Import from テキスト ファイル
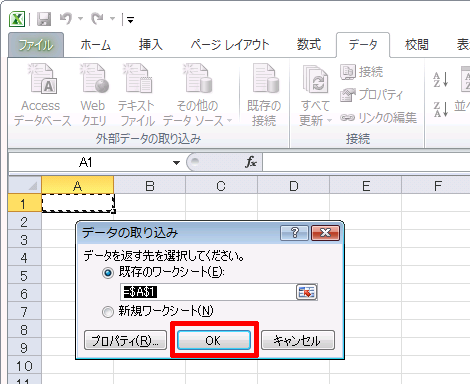 137,96
